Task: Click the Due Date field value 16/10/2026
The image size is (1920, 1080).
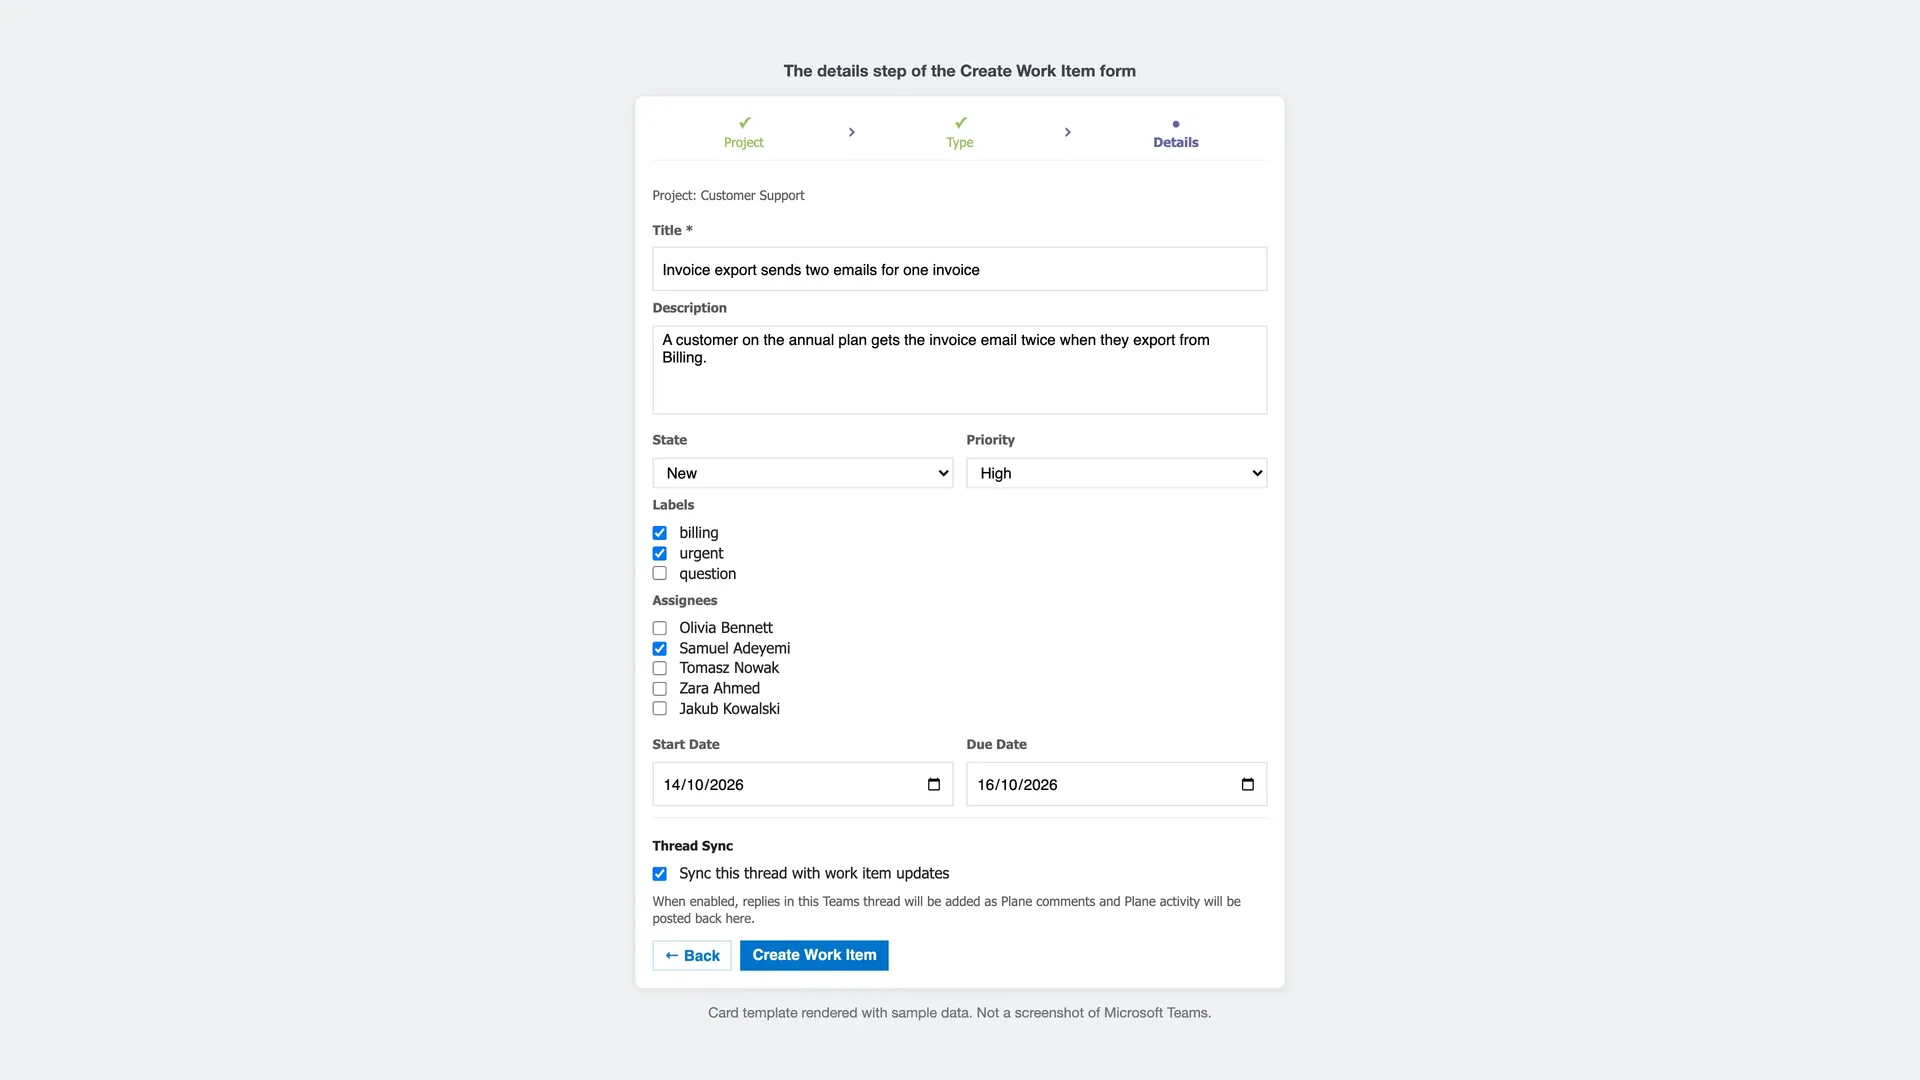Action: tap(1018, 785)
